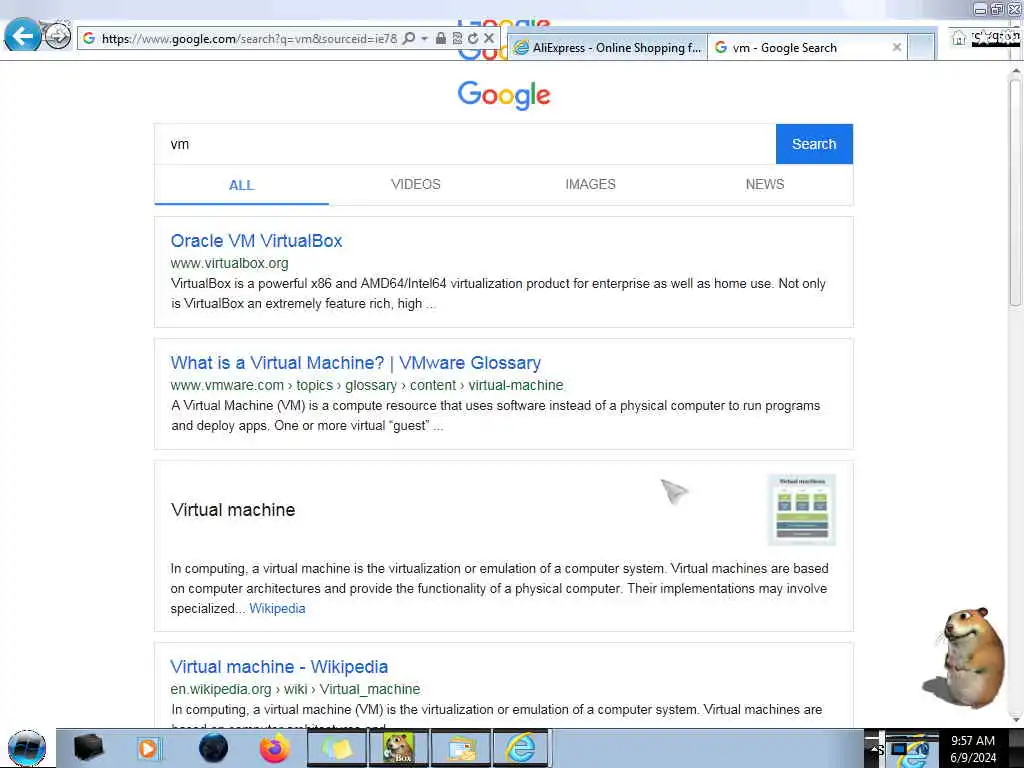1024x768 pixels.
Task: Launch Firefox from the taskbar
Action: (x=275, y=748)
